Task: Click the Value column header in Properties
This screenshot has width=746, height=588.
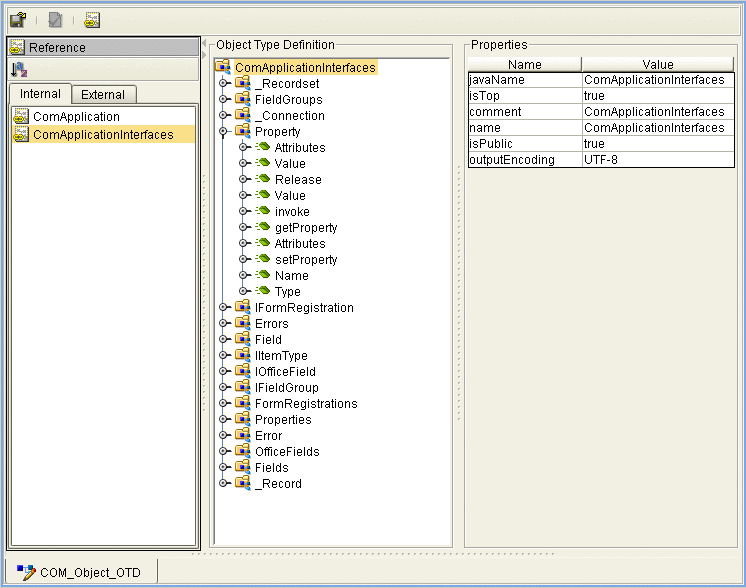Action: click(x=658, y=64)
